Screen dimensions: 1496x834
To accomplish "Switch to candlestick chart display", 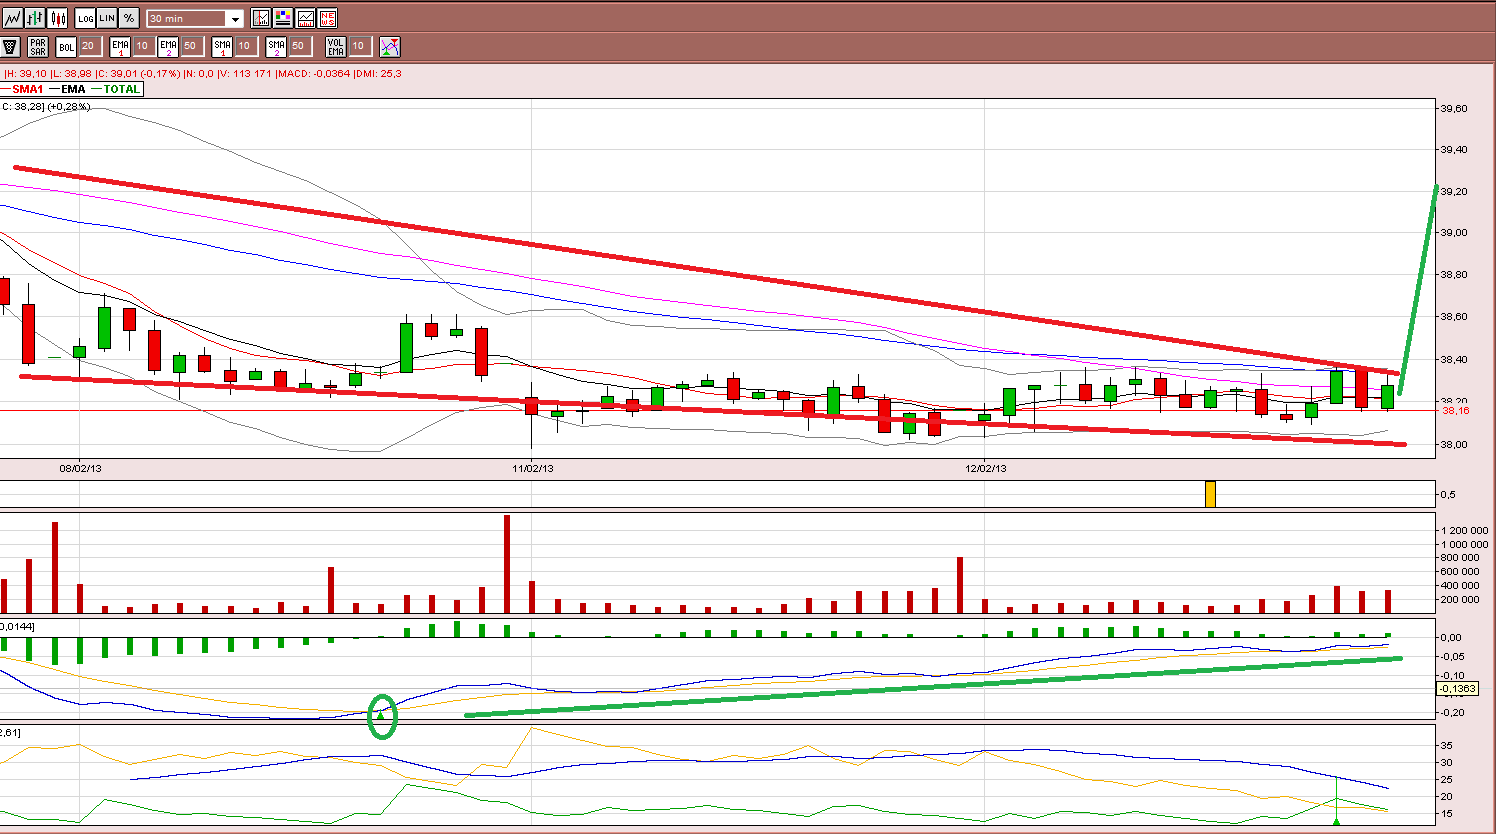I will (57, 18).
